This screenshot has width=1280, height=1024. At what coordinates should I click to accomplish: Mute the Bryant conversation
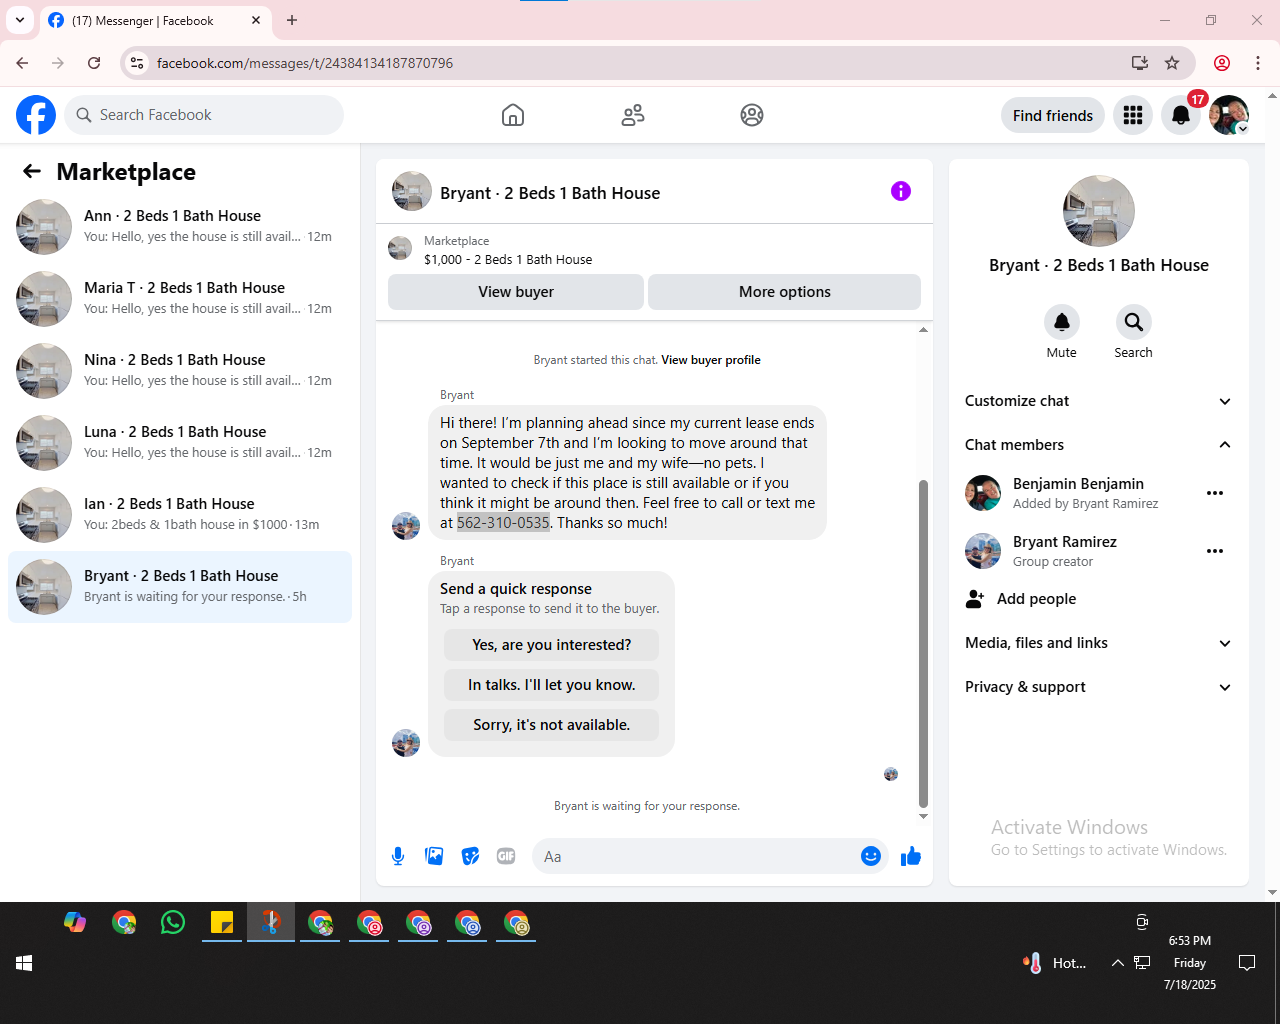point(1062,322)
